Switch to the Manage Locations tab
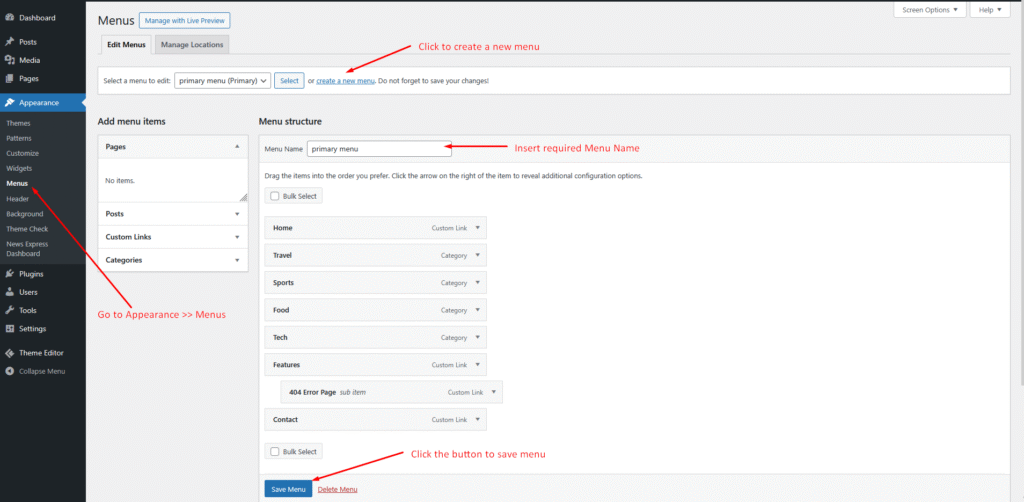 (x=192, y=45)
